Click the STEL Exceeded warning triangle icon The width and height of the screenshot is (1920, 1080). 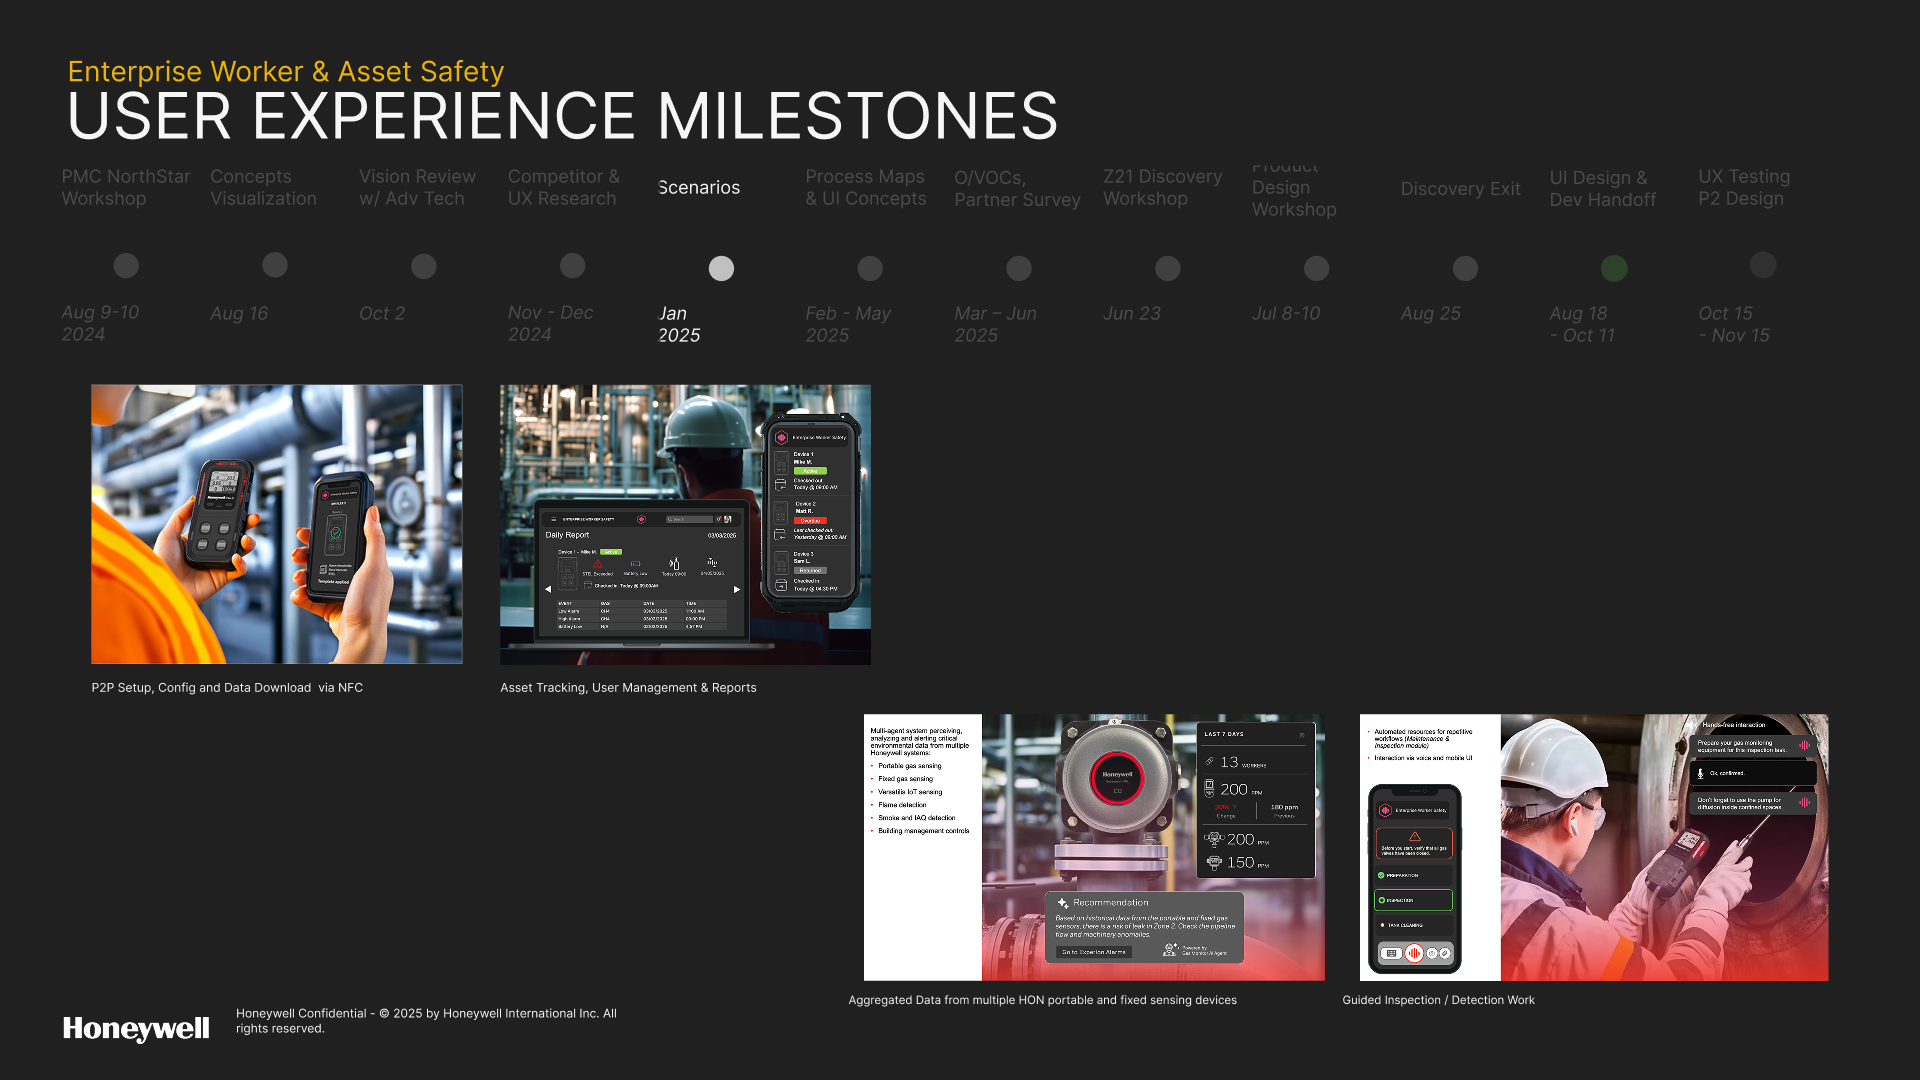point(598,565)
